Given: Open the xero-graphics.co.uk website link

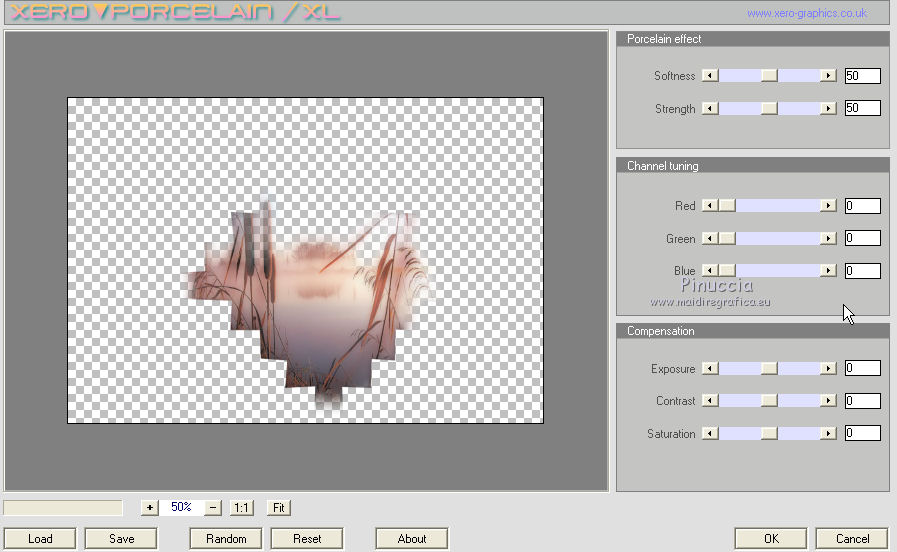Looking at the screenshot, I should point(806,14).
